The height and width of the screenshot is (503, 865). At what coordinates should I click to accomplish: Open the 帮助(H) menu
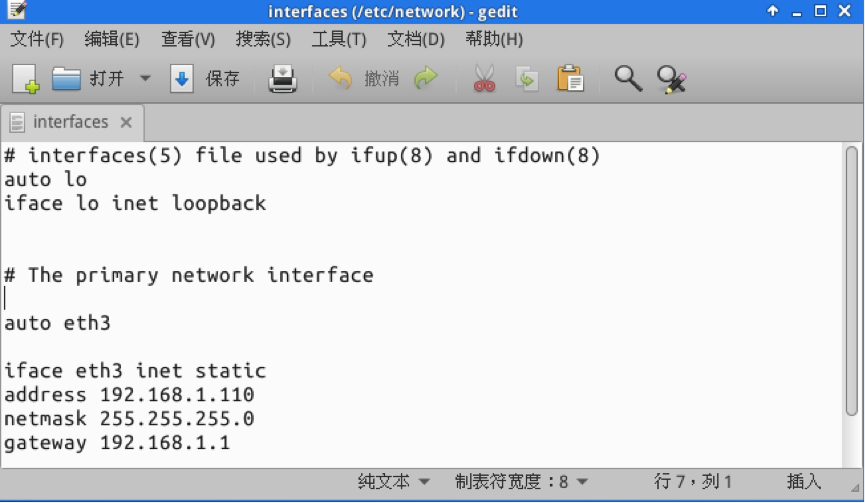(x=494, y=39)
